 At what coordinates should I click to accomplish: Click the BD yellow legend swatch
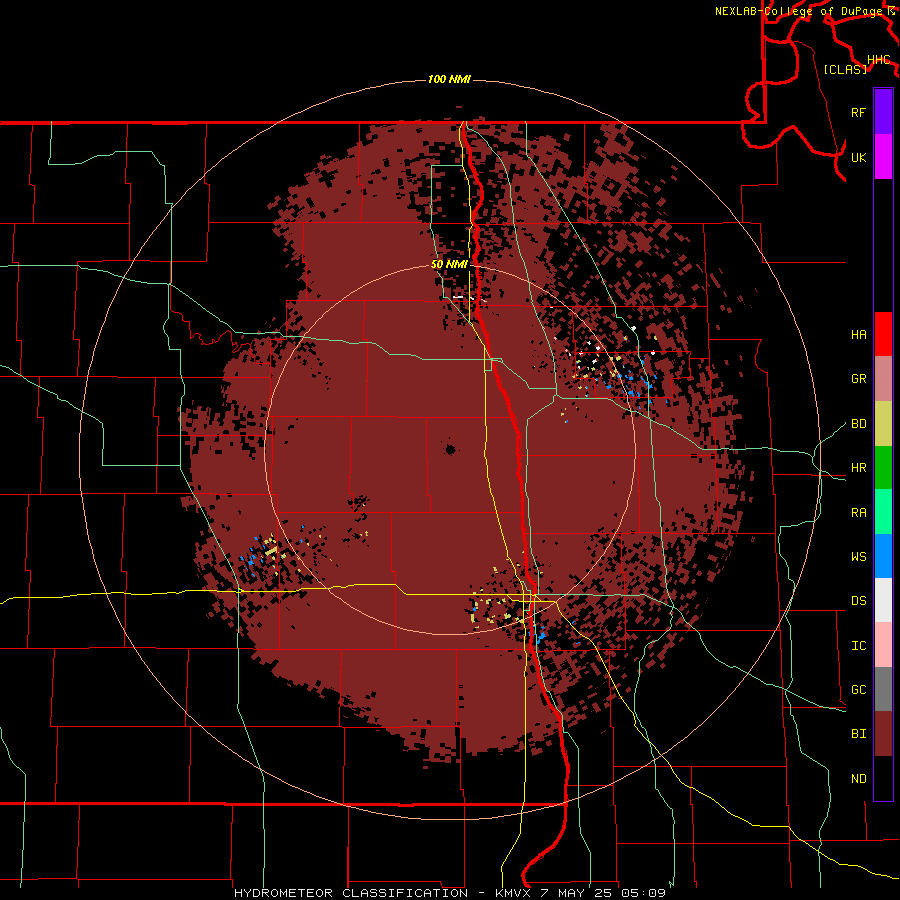click(883, 424)
